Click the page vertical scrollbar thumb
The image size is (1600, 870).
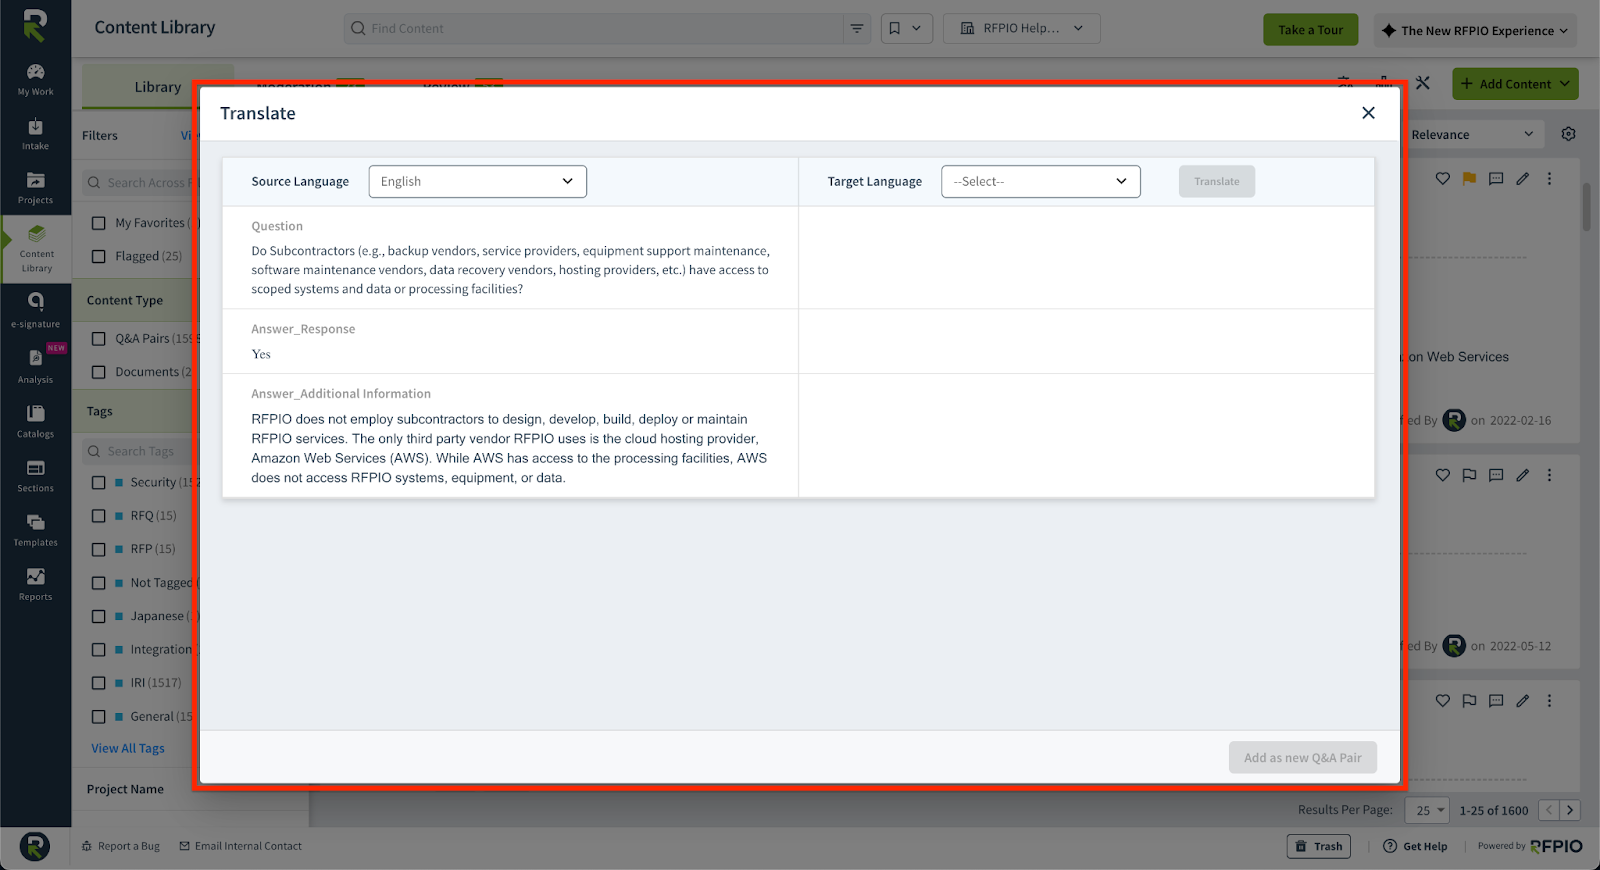click(x=1587, y=206)
